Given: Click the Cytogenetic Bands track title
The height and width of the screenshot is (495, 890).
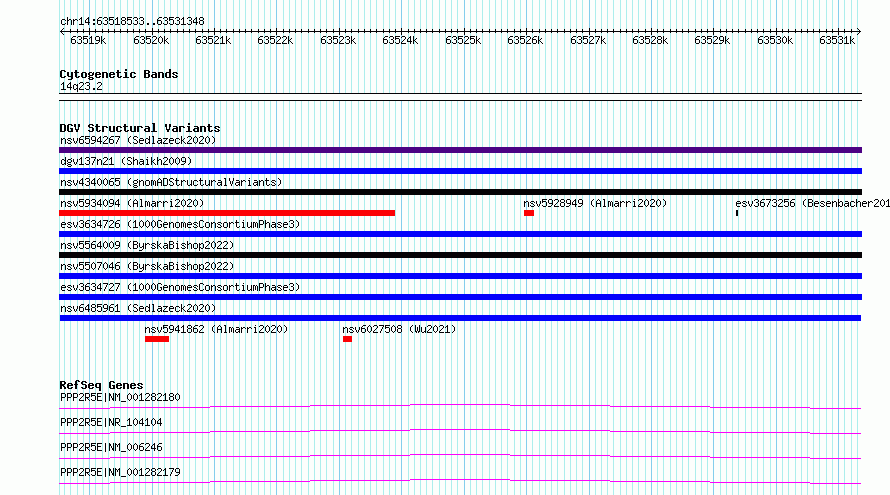Looking at the screenshot, I should tap(119, 74).
